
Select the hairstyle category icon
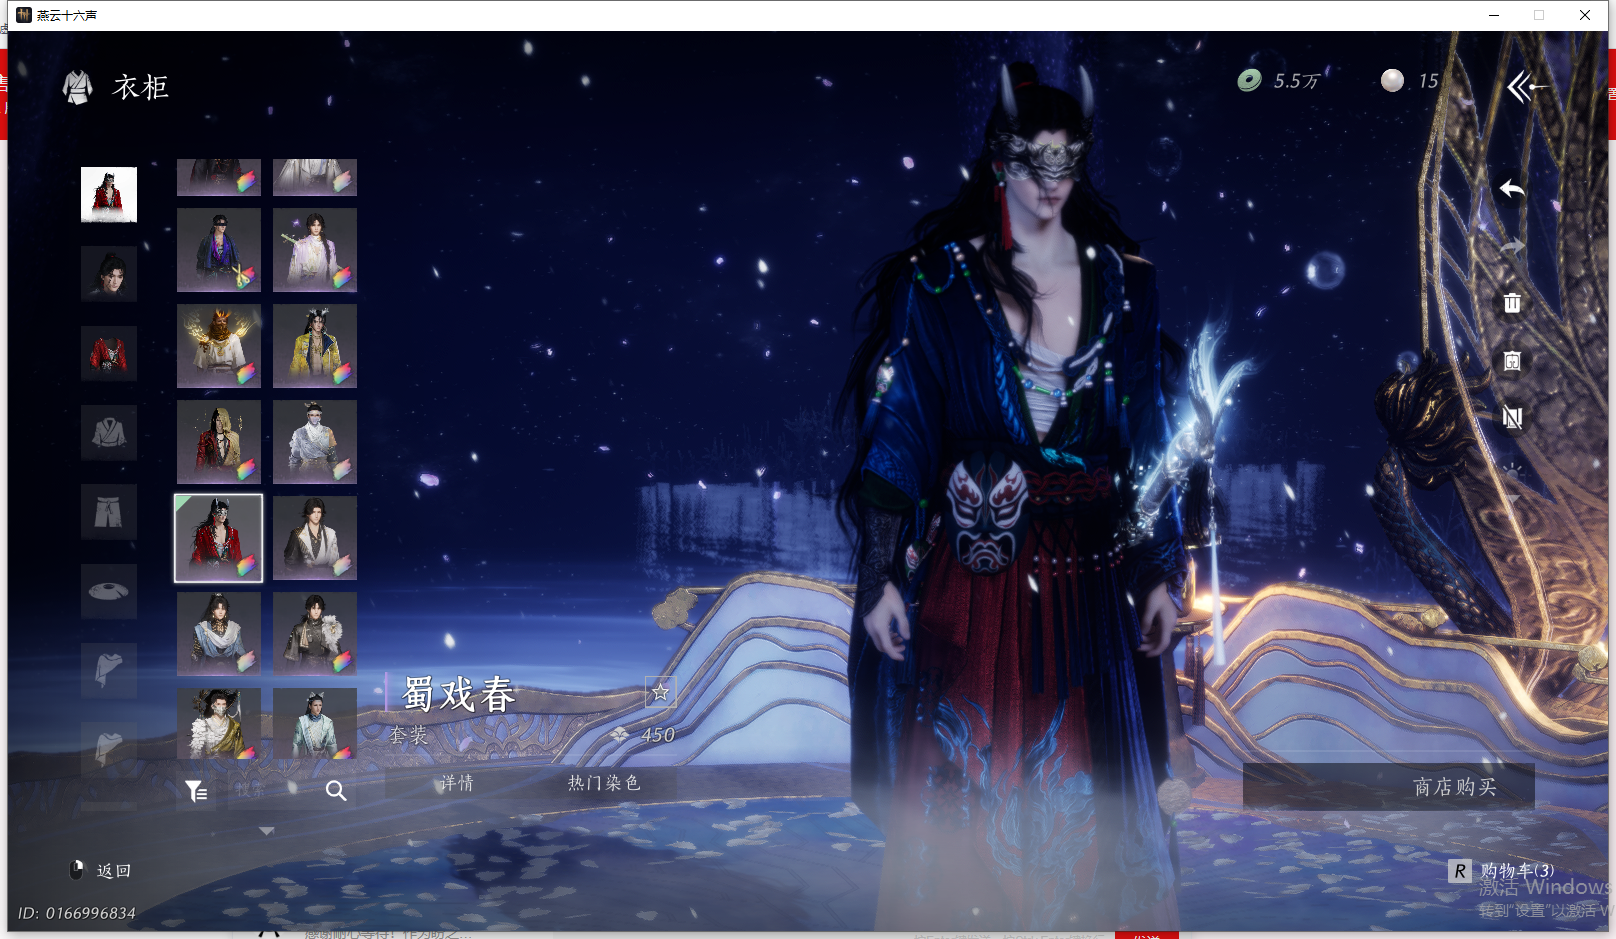tap(109, 274)
